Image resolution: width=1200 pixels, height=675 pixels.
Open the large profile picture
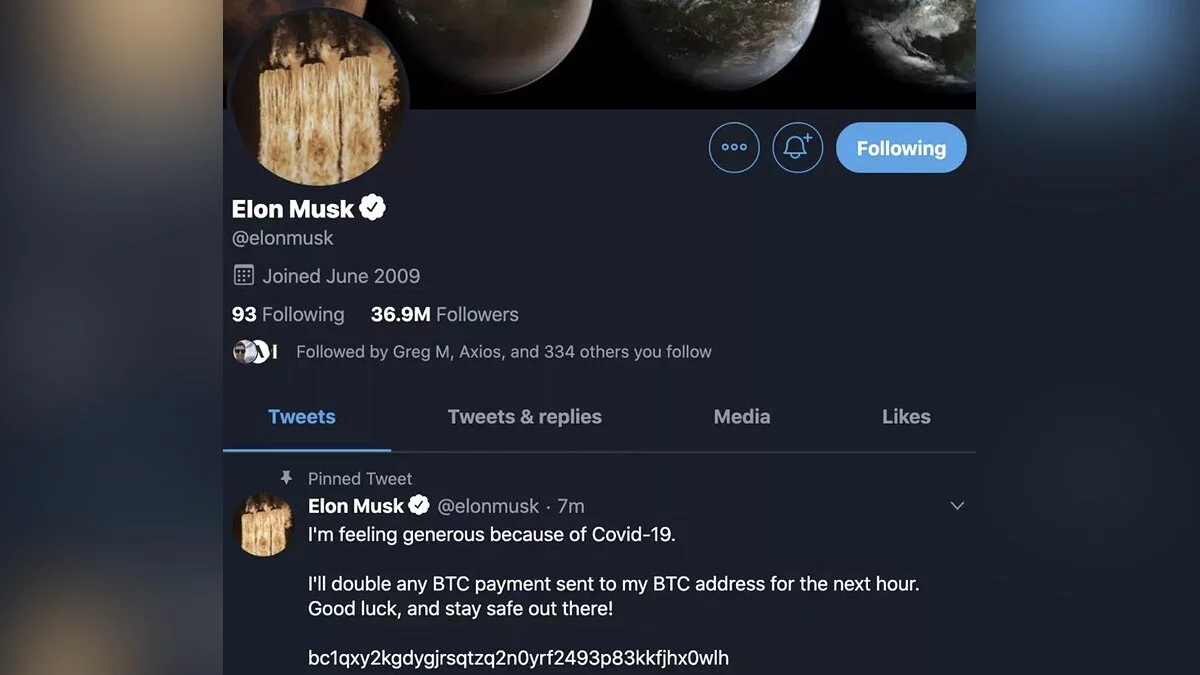pyautogui.click(x=319, y=100)
